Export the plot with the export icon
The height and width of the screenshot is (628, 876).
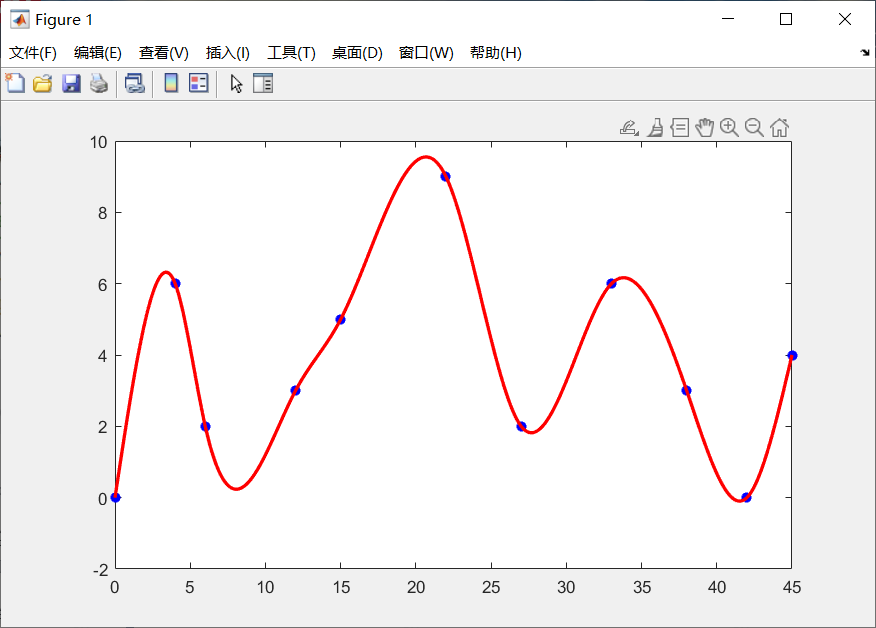[628, 127]
